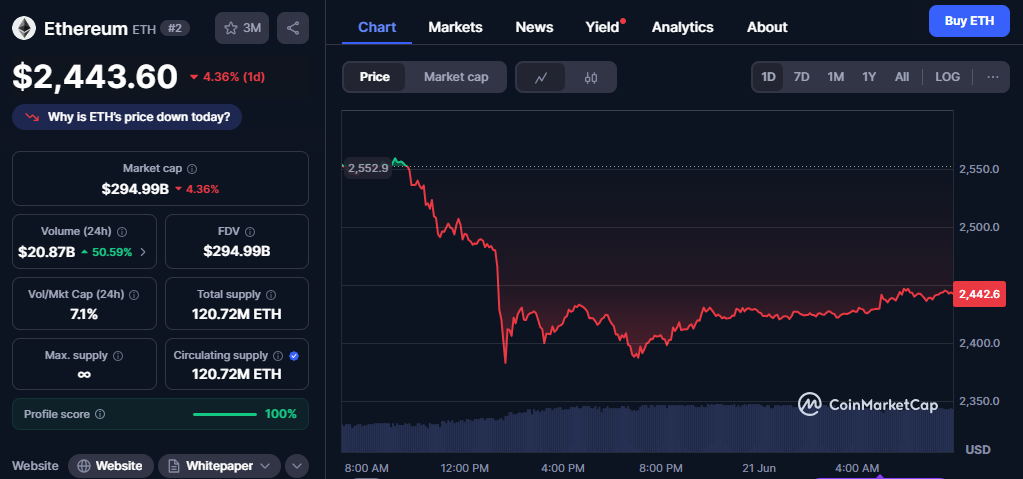Click the 50.59% volume change text
Screen dimensions: 1023x479
112,252
